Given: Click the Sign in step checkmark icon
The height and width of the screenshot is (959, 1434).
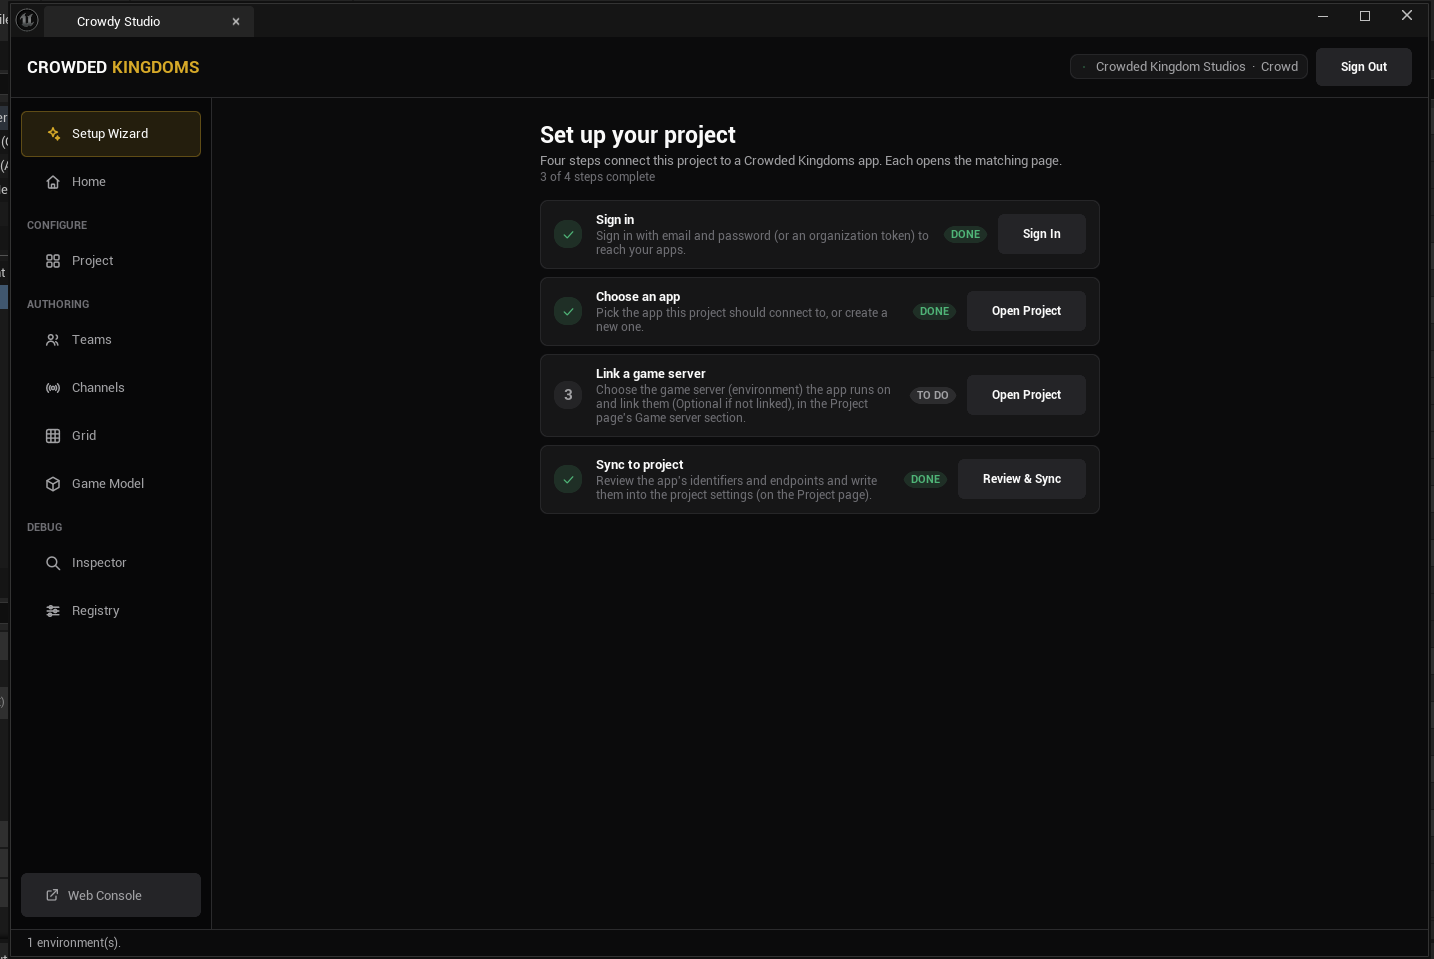Looking at the screenshot, I should point(568,235).
